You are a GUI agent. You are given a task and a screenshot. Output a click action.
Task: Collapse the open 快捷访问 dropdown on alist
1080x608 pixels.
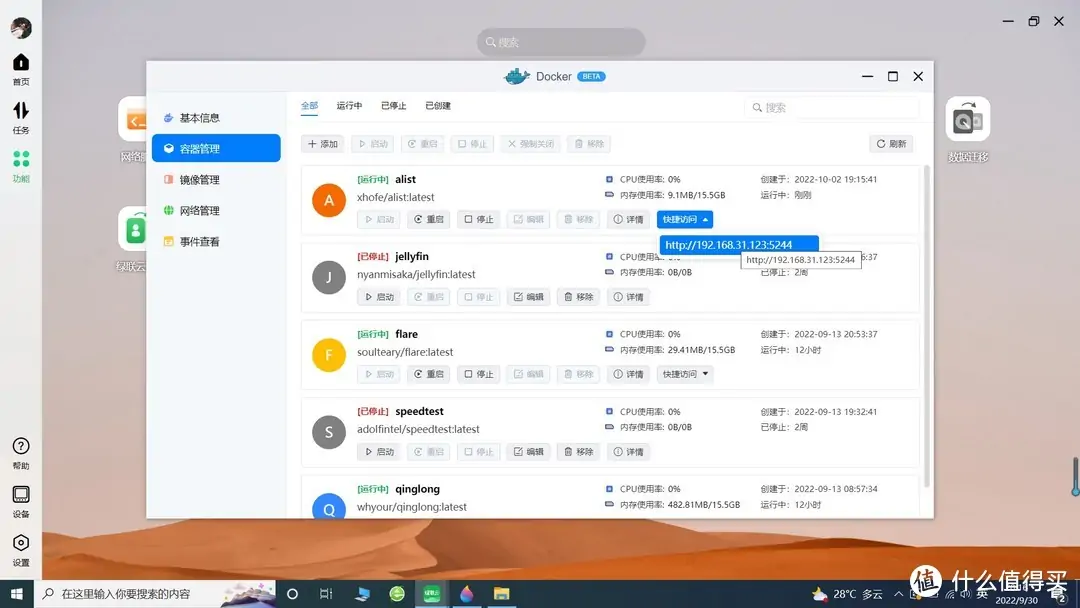[684, 218]
